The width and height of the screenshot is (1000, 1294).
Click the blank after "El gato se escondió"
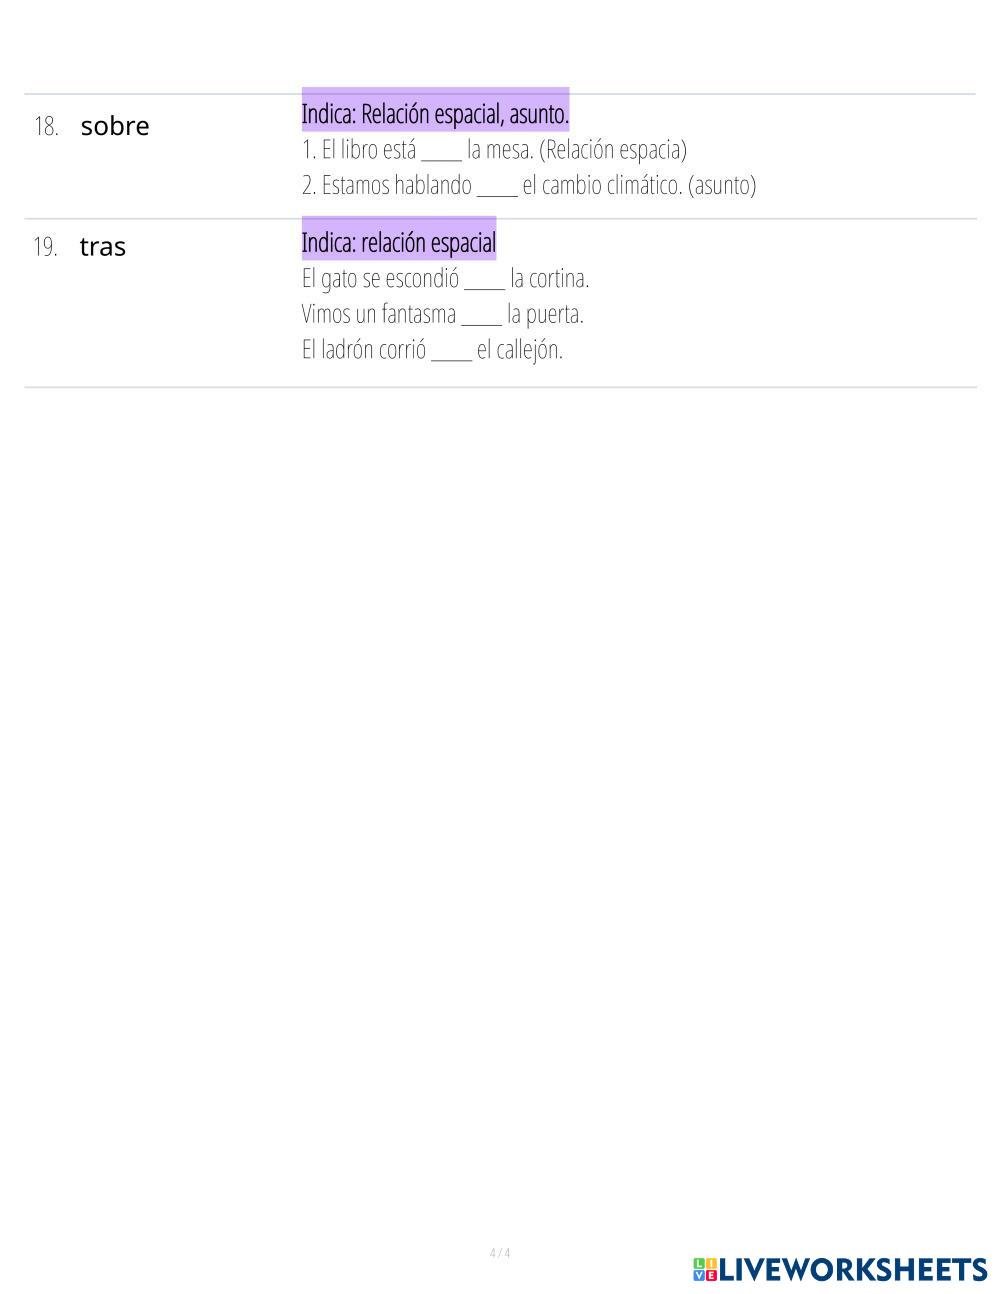pos(484,279)
